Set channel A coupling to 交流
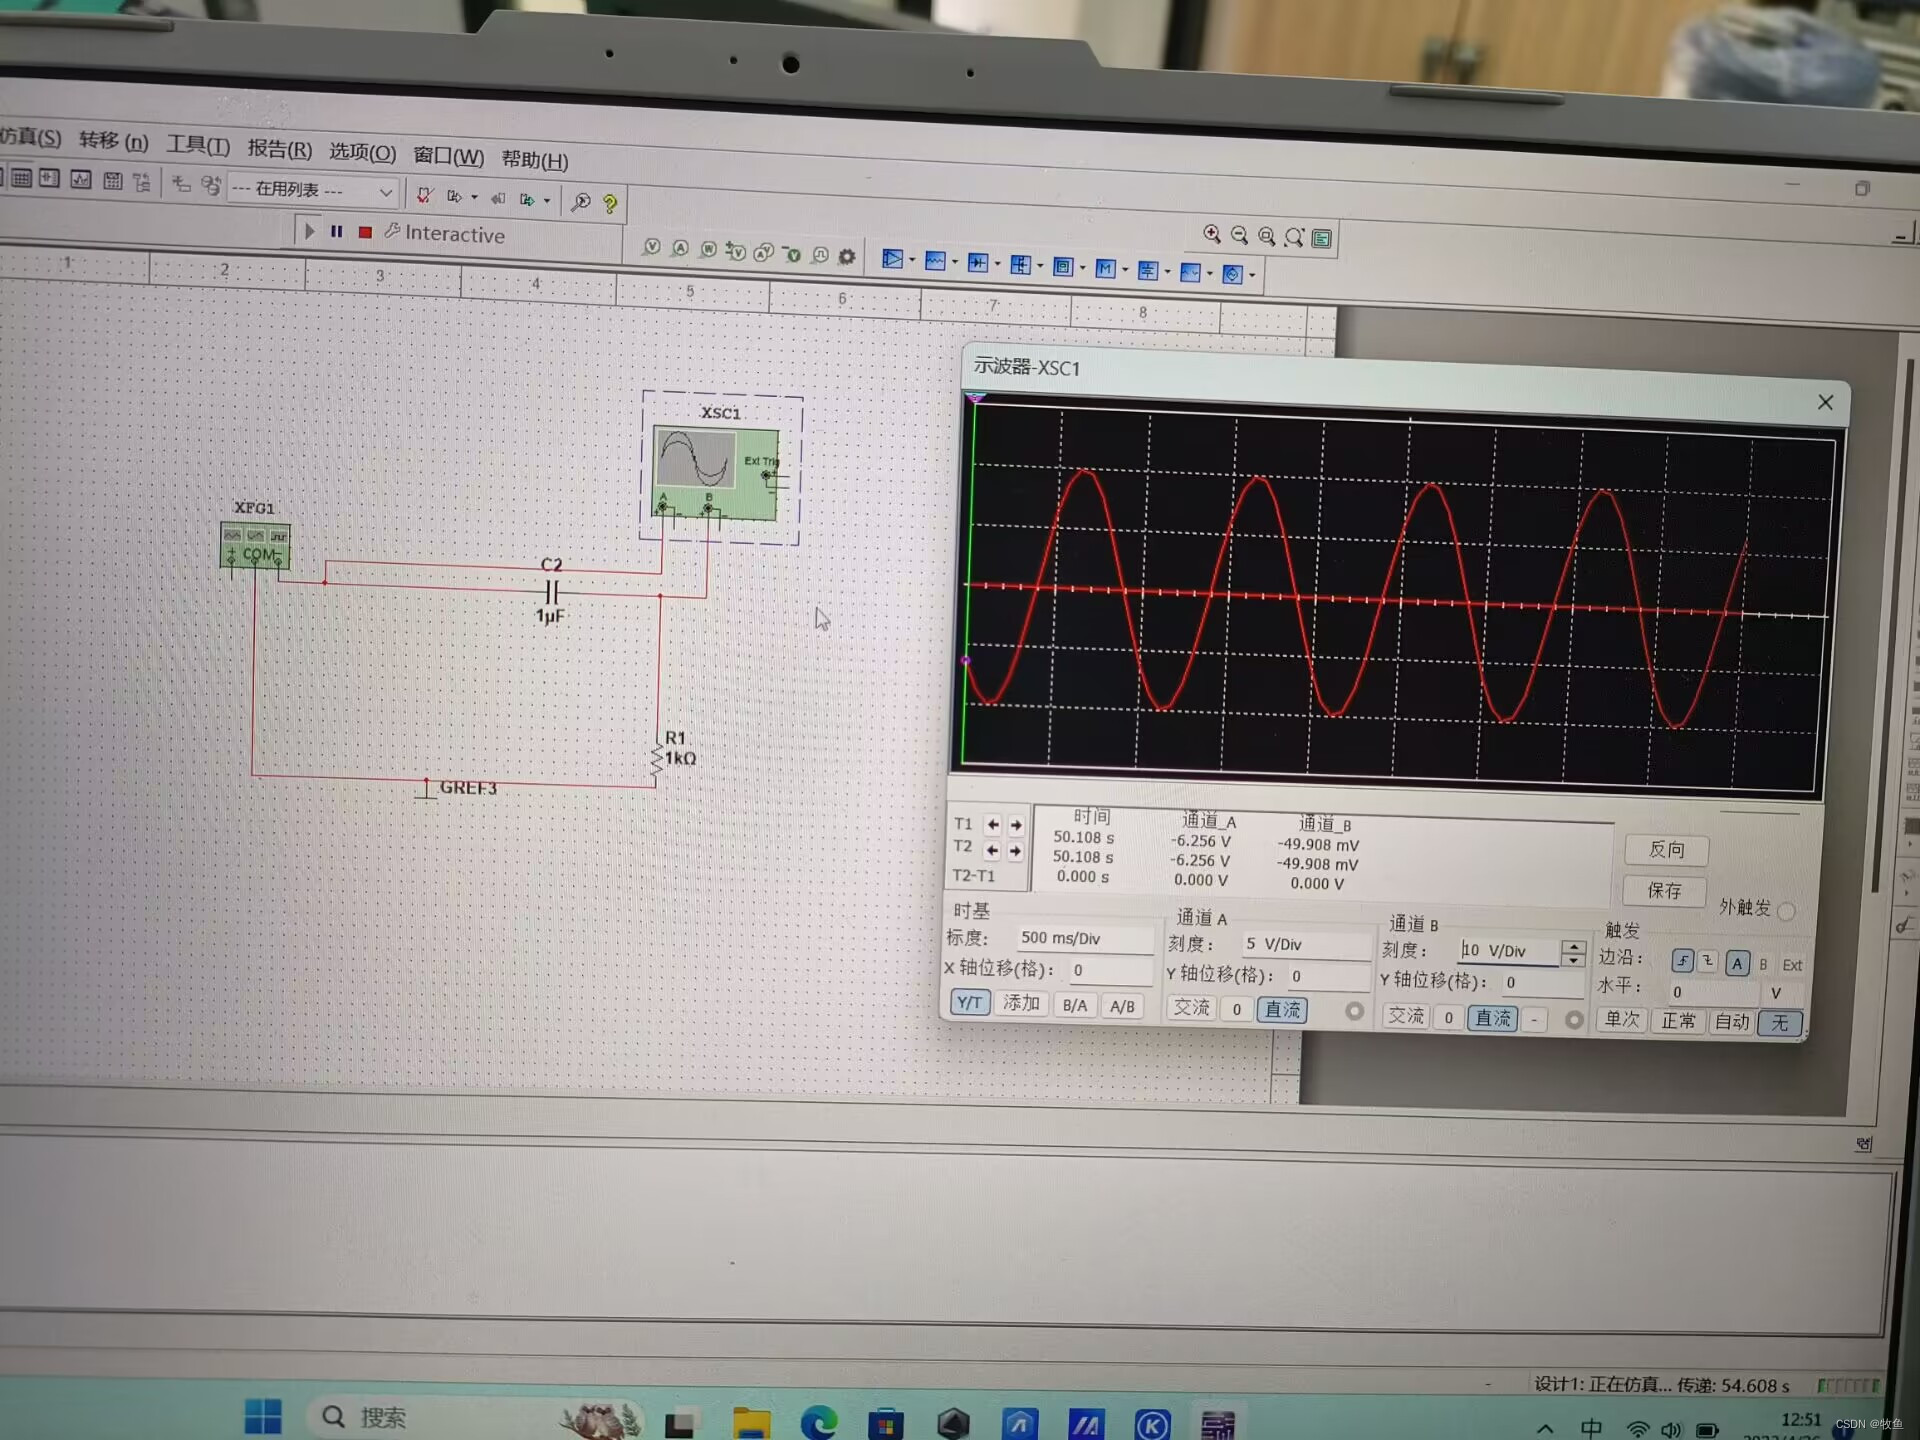This screenshot has width=1920, height=1440. coord(1191,1008)
